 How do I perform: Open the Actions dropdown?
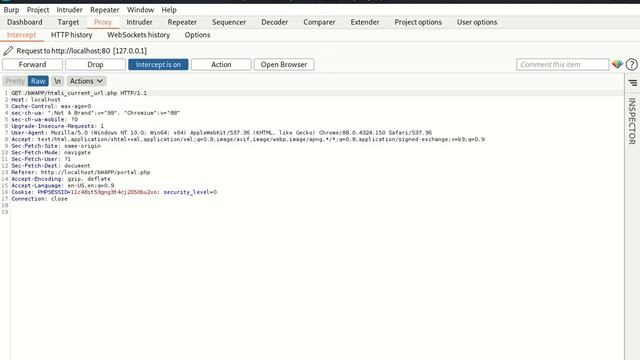click(x=86, y=81)
